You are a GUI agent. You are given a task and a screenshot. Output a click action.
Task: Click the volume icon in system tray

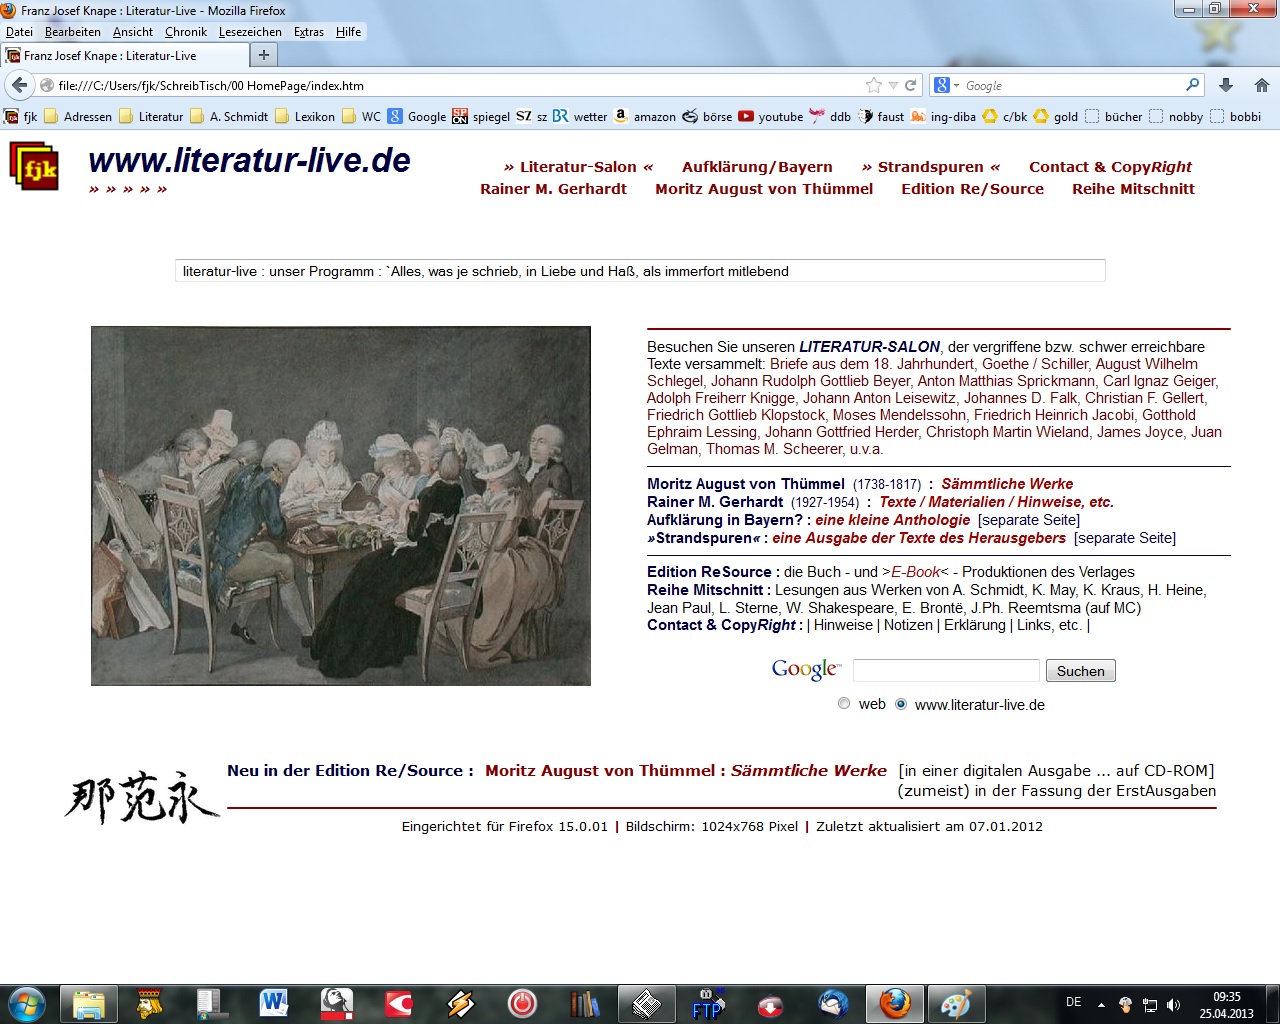coord(1173,1004)
